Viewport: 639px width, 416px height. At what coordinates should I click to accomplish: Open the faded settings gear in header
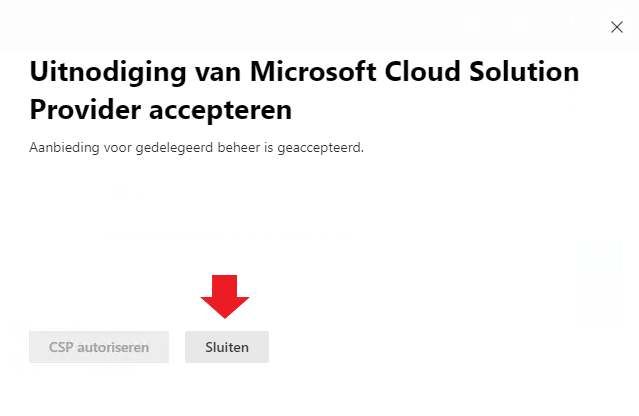click(521, 24)
